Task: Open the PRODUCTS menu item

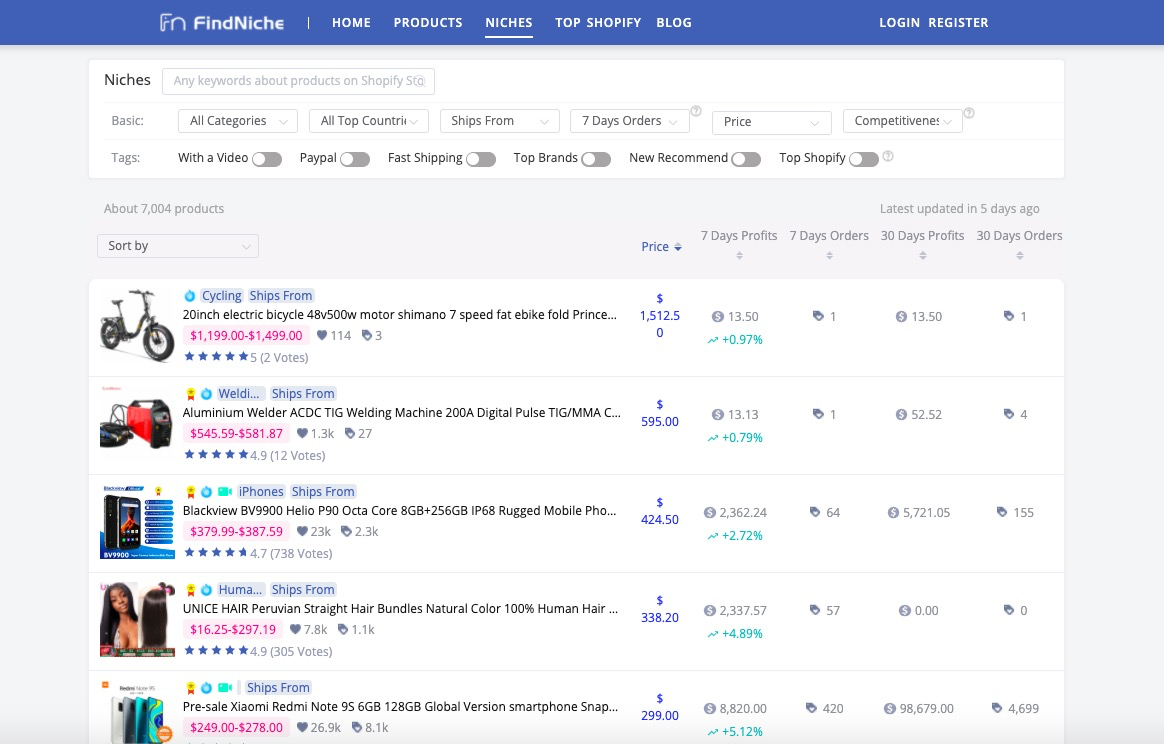Action: tap(428, 22)
